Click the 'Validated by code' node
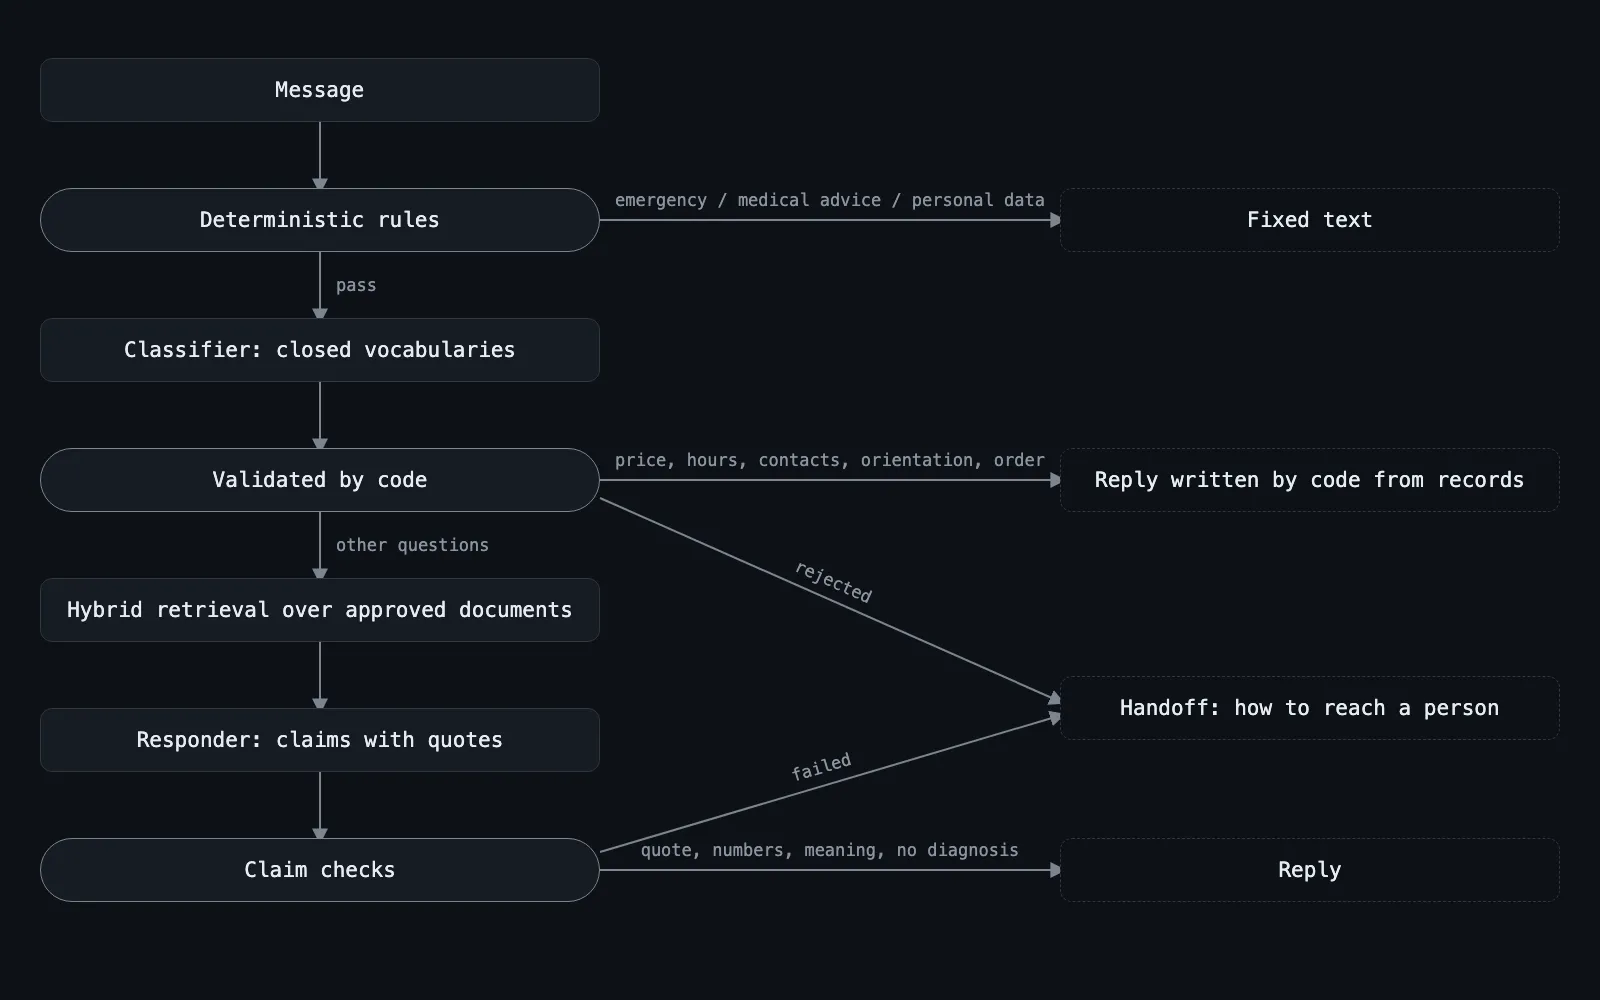 320,480
